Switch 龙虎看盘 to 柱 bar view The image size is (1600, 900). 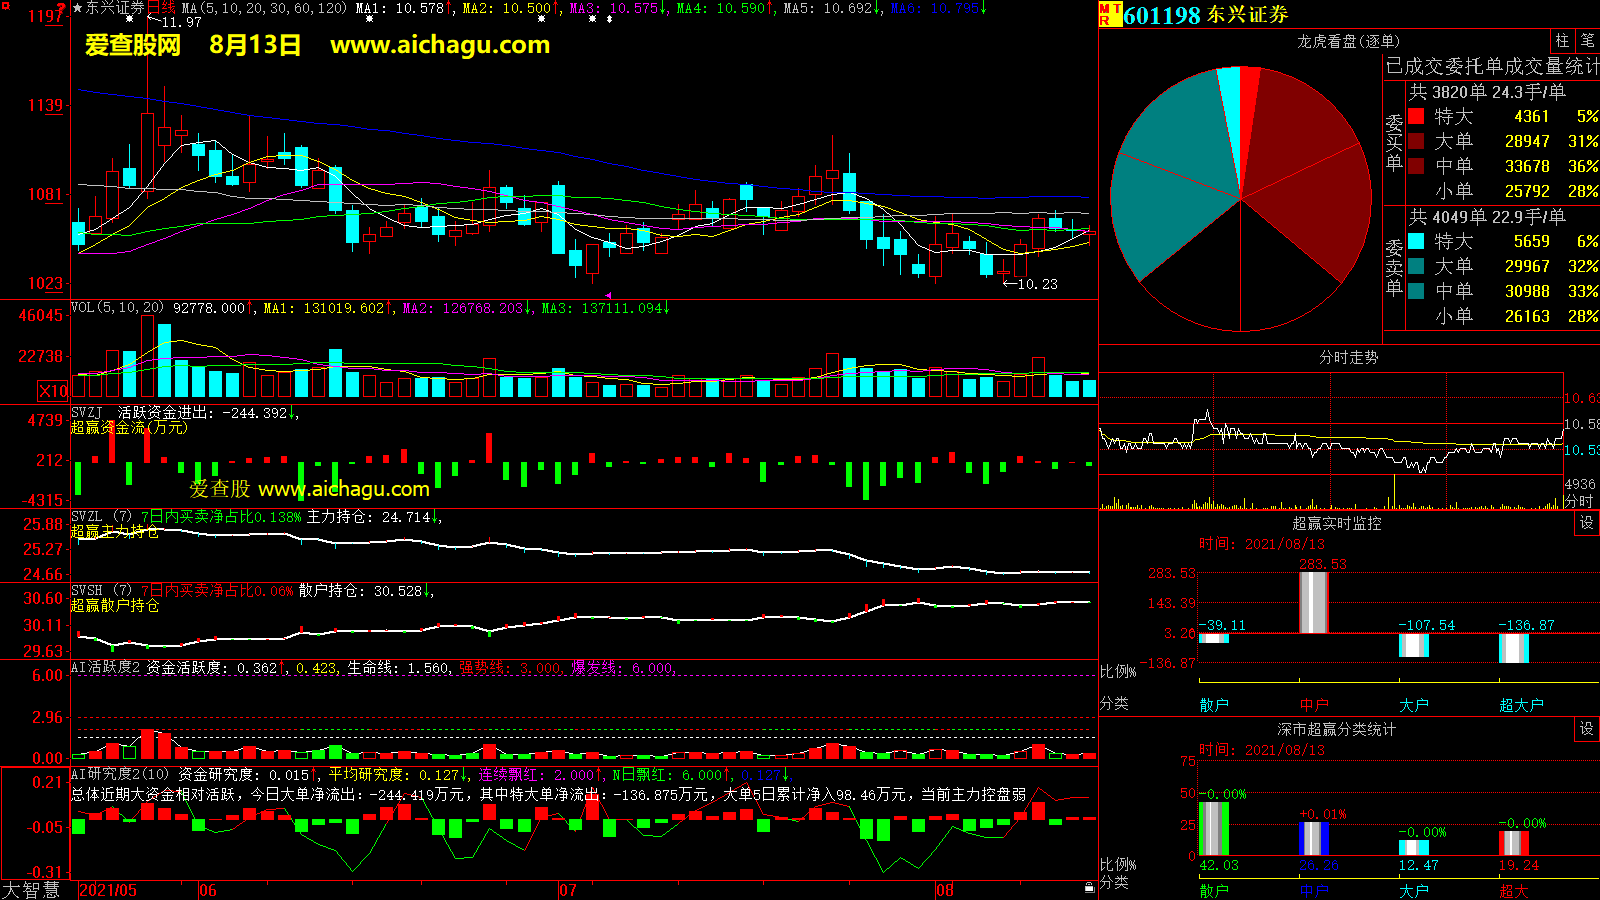(1562, 41)
